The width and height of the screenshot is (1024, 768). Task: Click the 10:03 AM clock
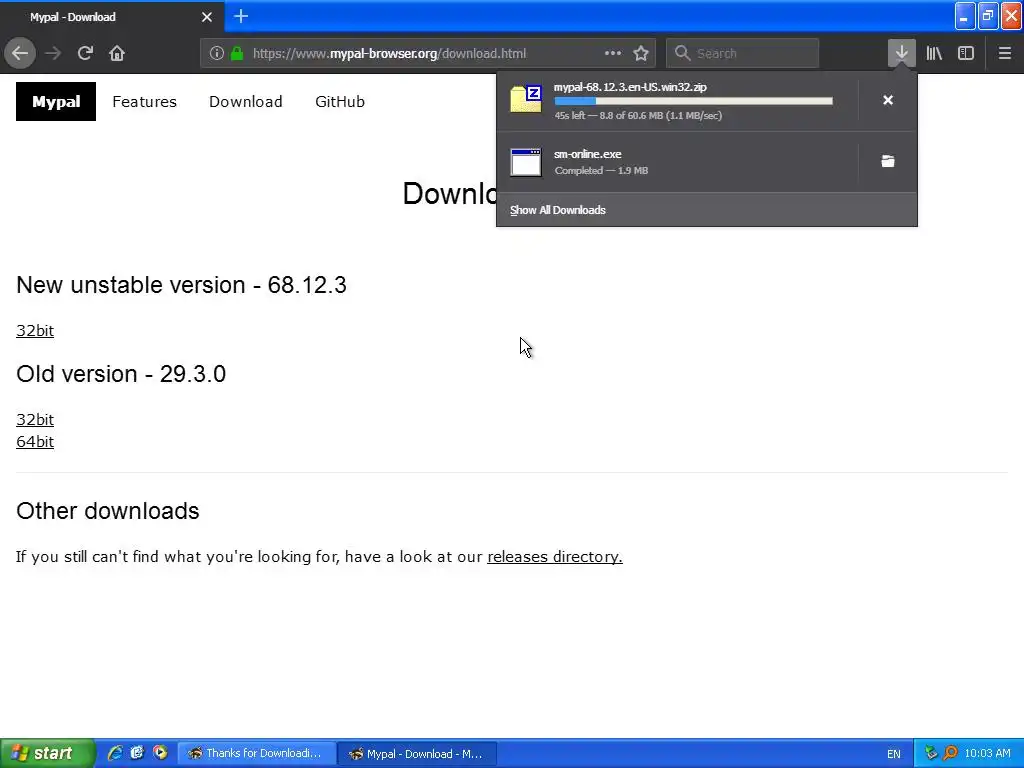[987, 754]
